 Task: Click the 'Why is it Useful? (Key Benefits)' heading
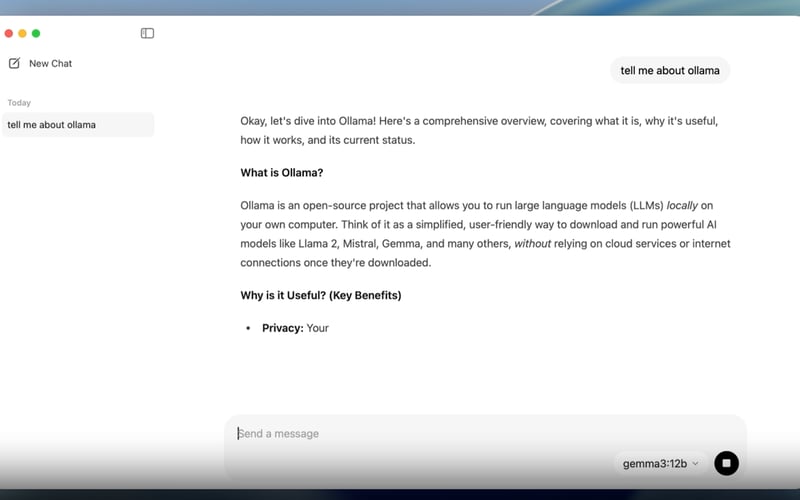(x=321, y=295)
